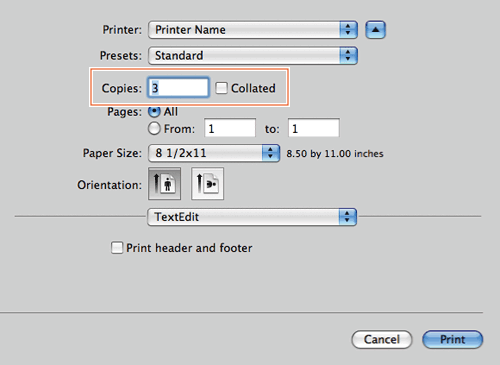500x365 pixels.
Task: Click the From page number field
Action: tap(230, 128)
